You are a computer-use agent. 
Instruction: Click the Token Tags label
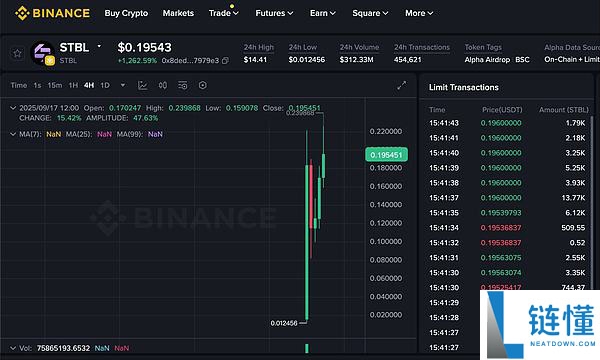483,47
